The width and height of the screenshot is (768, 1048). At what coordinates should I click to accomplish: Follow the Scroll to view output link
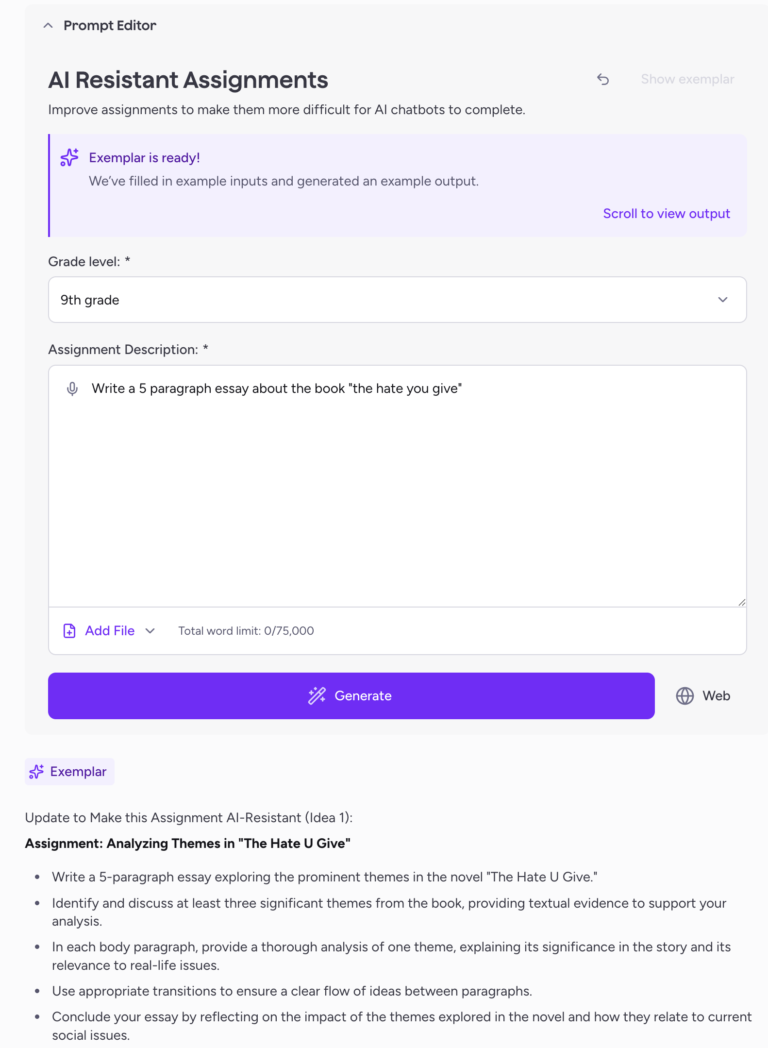(666, 213)
